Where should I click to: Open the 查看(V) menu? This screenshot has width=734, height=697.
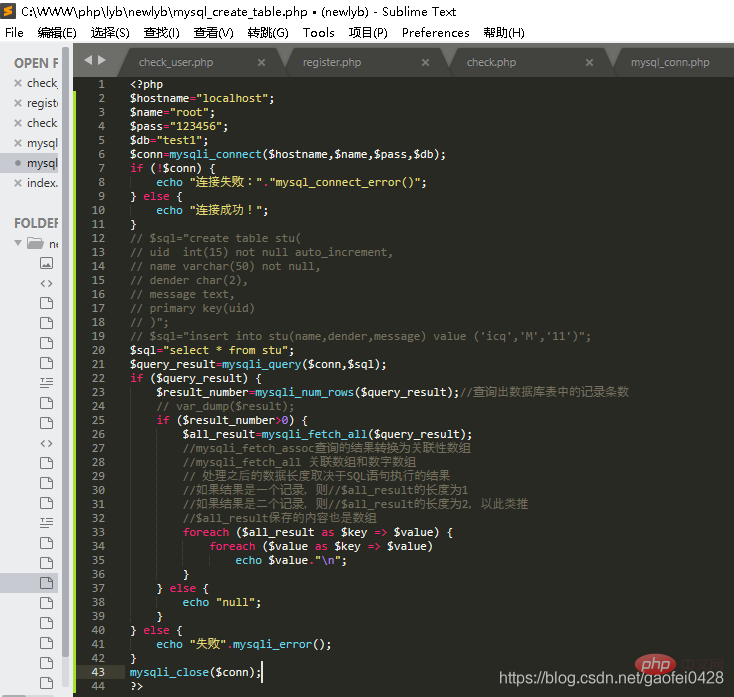213,32
